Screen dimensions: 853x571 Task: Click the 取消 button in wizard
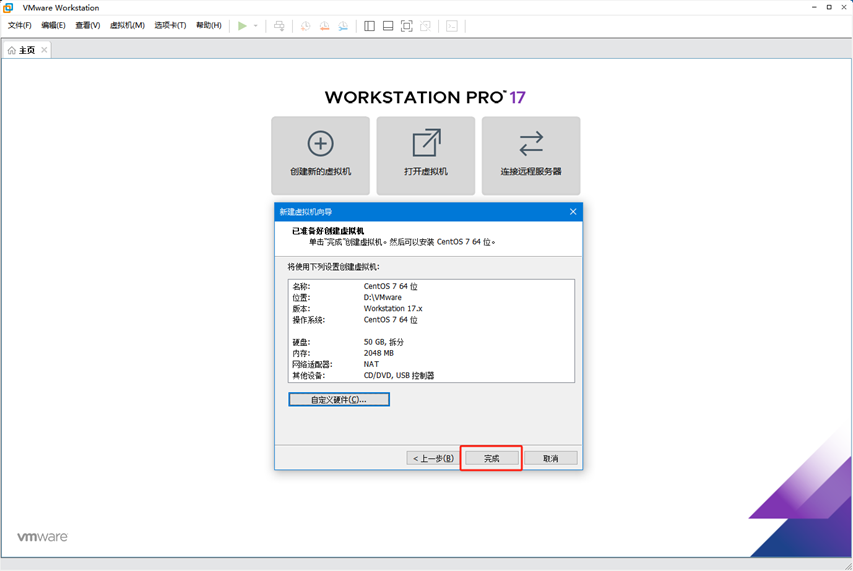551,458
